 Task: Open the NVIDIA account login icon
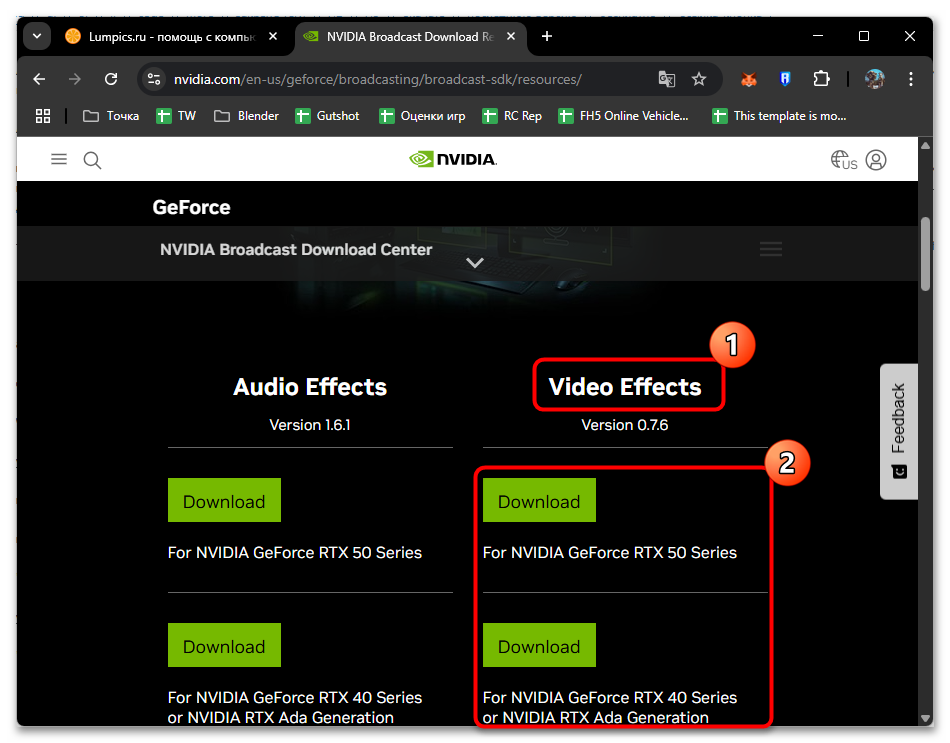876,160
